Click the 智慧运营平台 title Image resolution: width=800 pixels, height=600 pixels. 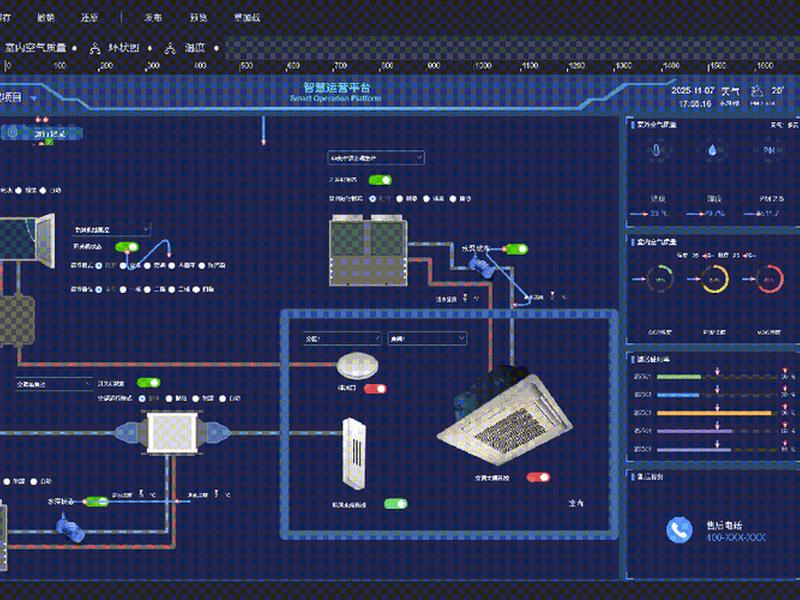[336, 87]
